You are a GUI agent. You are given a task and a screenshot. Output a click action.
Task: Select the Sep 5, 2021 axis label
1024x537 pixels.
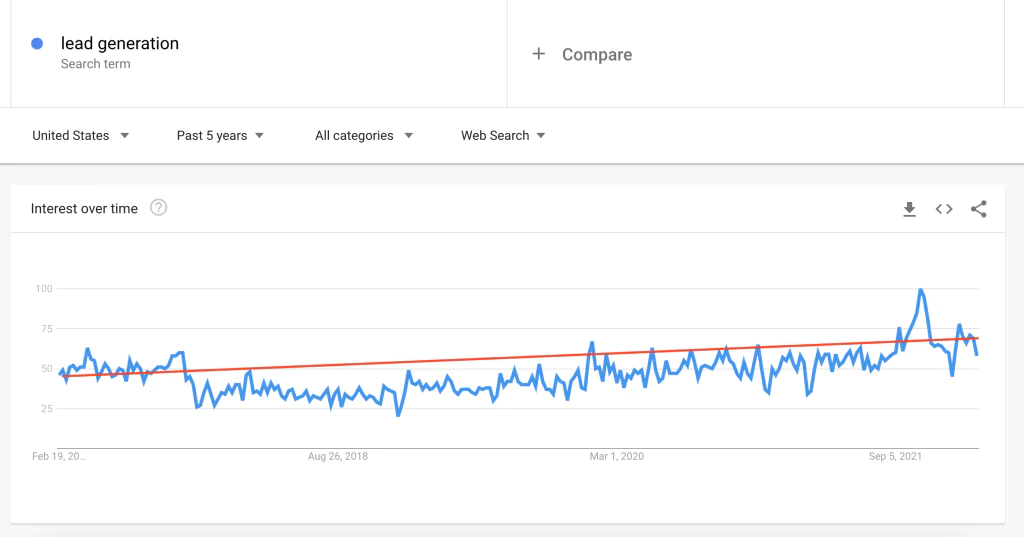click(x=895, y=456)
